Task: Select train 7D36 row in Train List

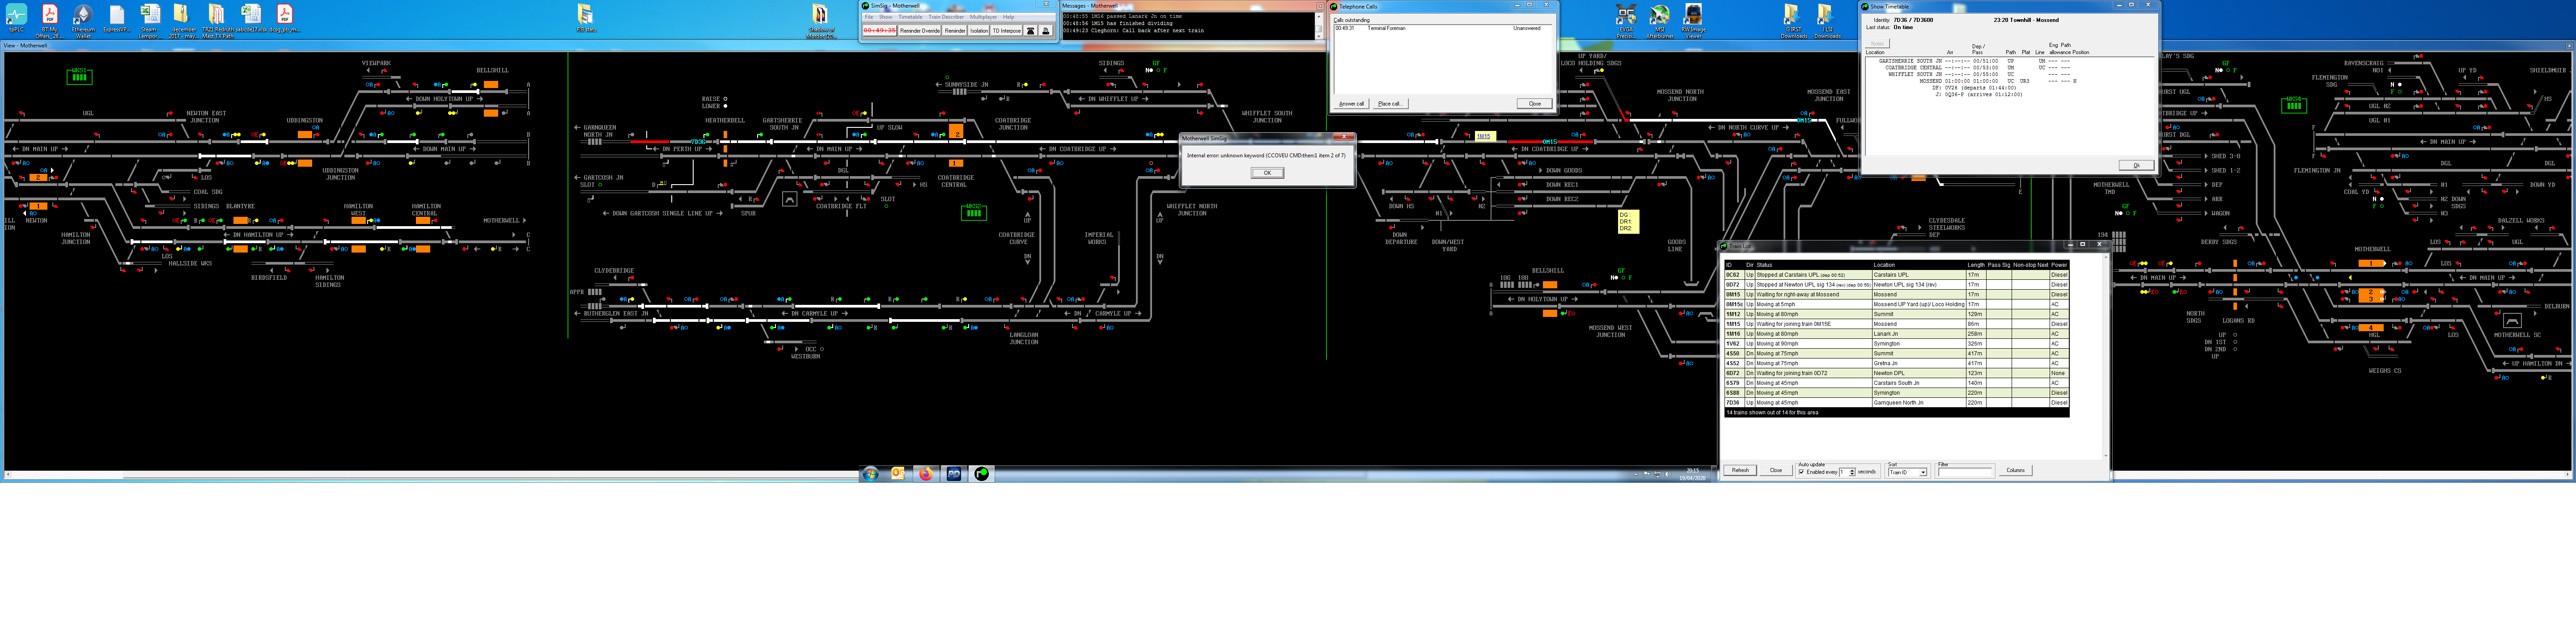Action: (x=1896, y=403)
